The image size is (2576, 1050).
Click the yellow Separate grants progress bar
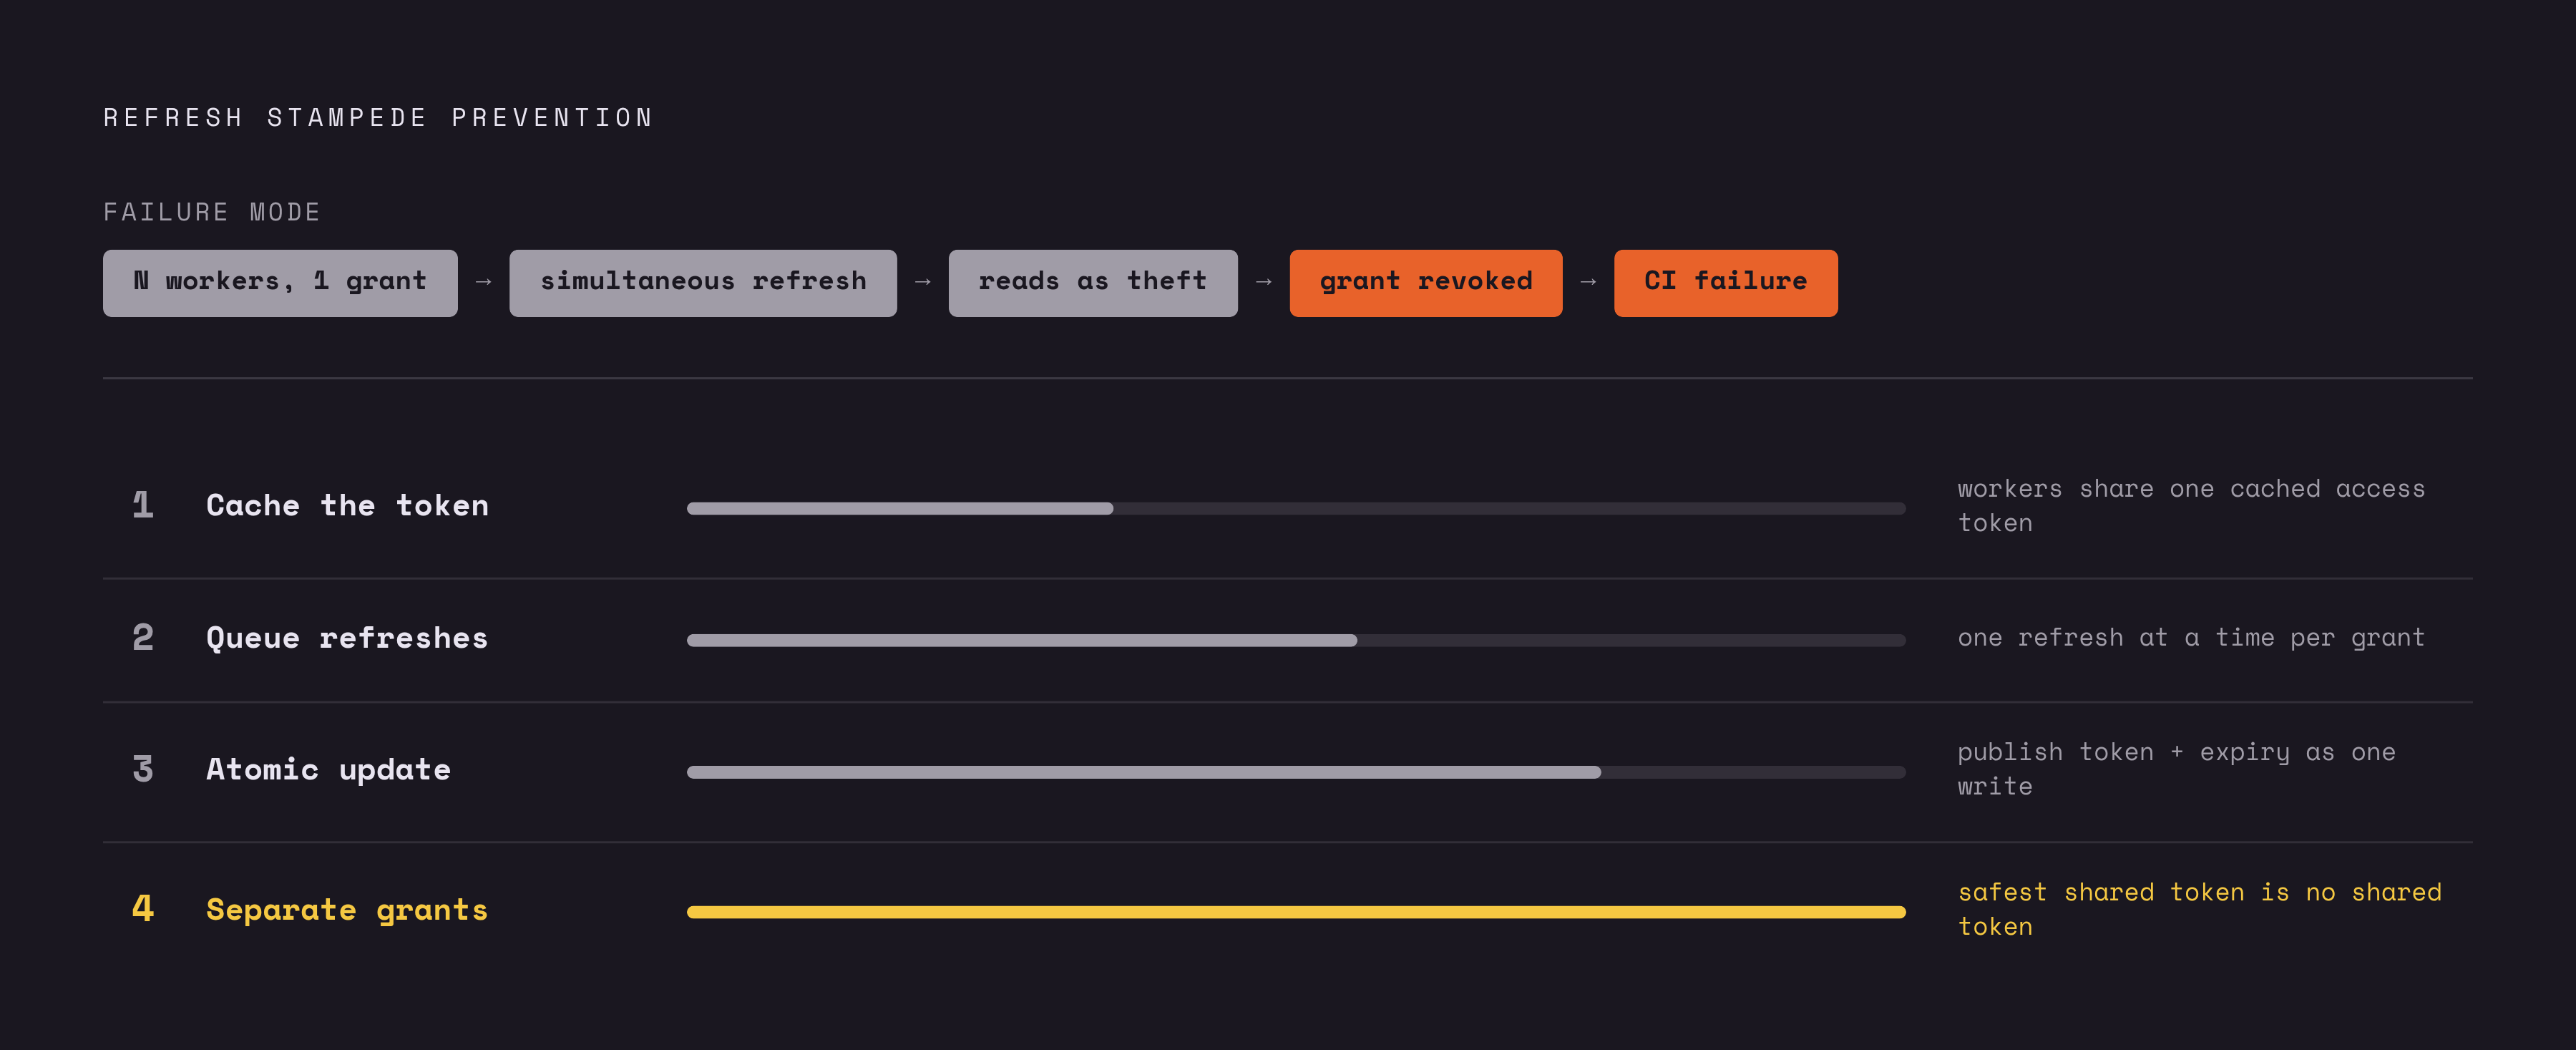click(1296, 912)
